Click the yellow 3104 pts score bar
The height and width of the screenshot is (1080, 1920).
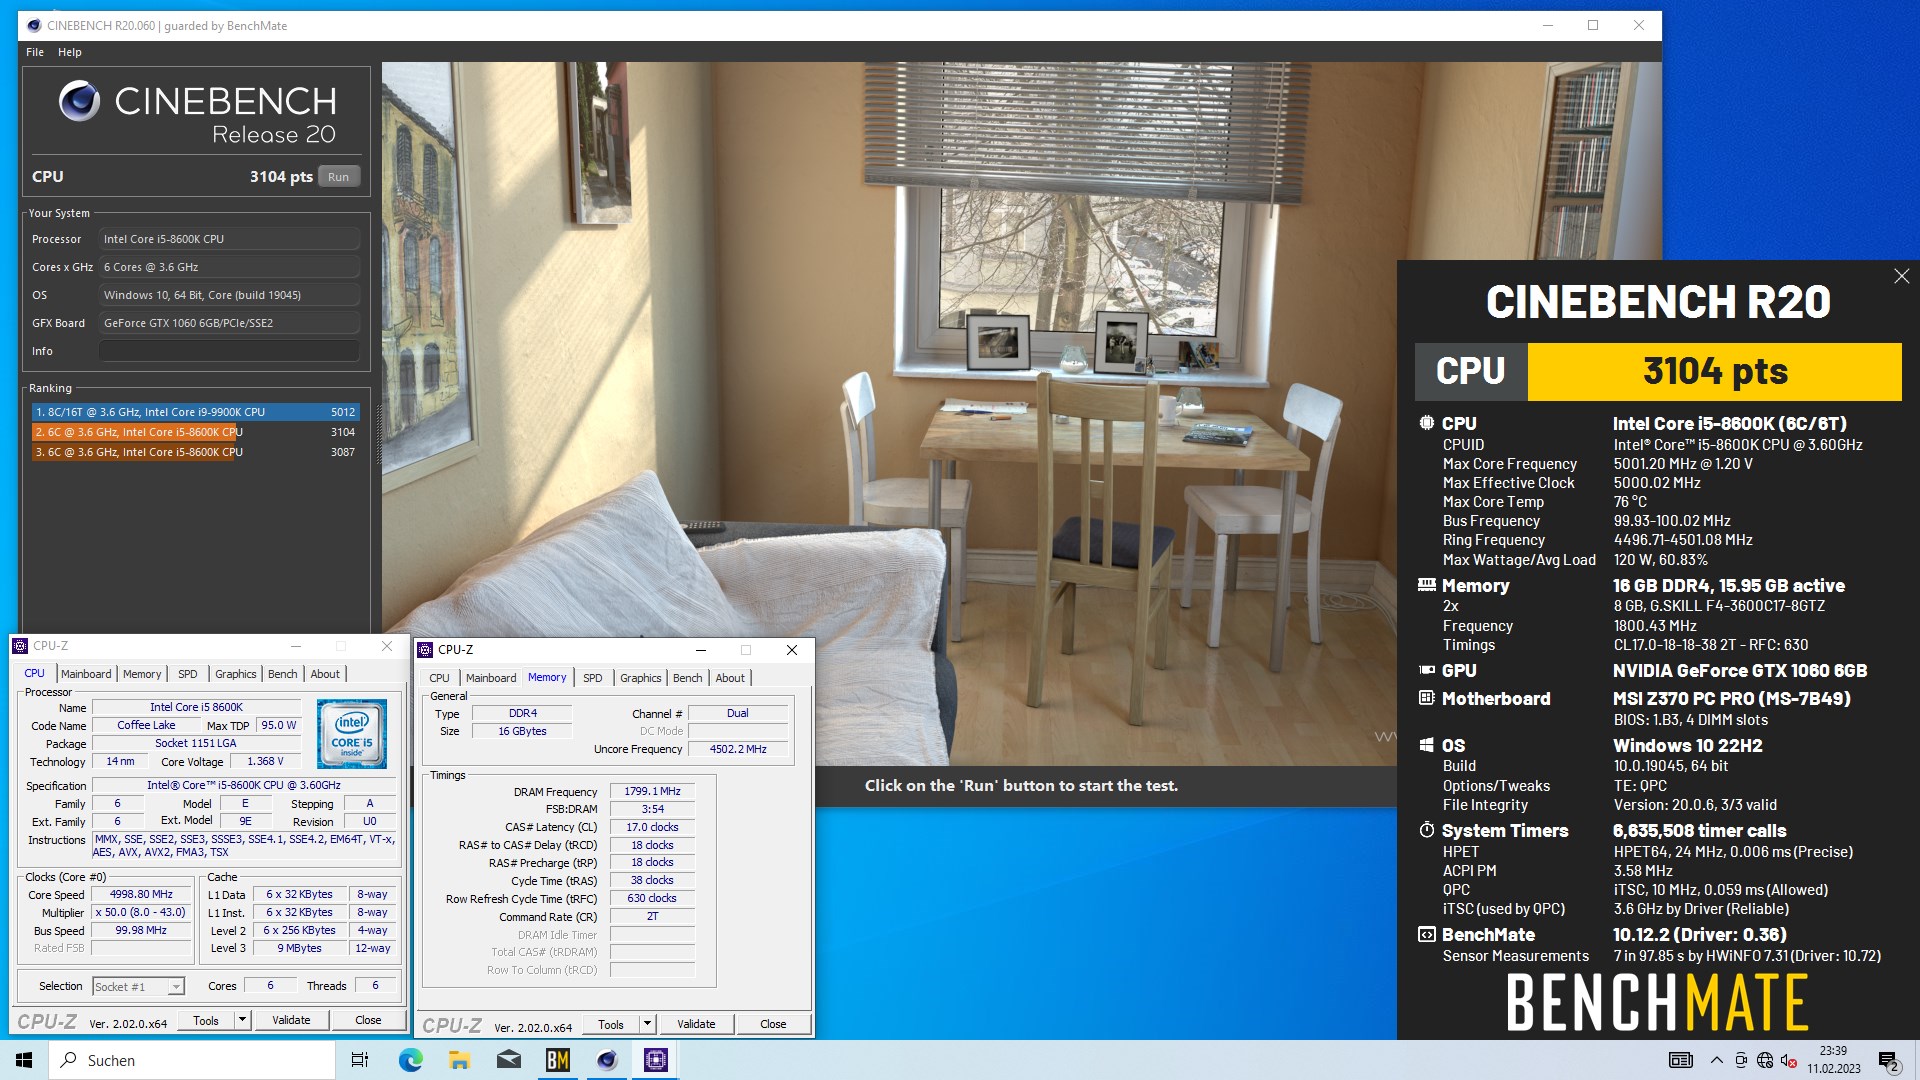click(1715, 371)
